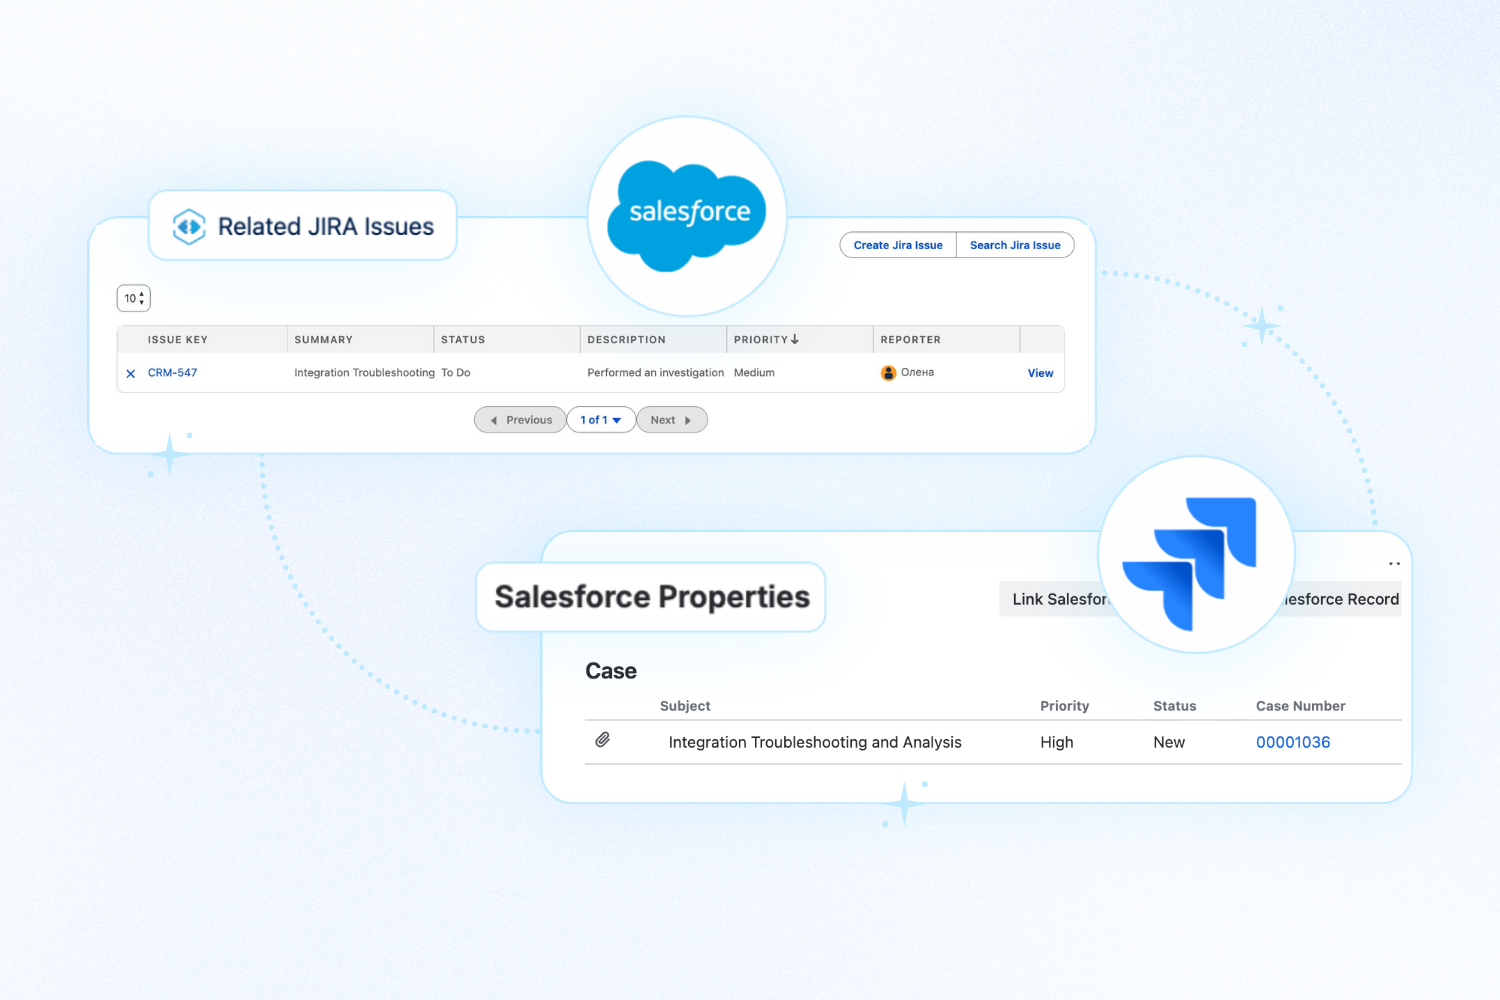This screenshot has height=1000, width=1500.
Task: Go to the Next page
Action: pos(672,420)
